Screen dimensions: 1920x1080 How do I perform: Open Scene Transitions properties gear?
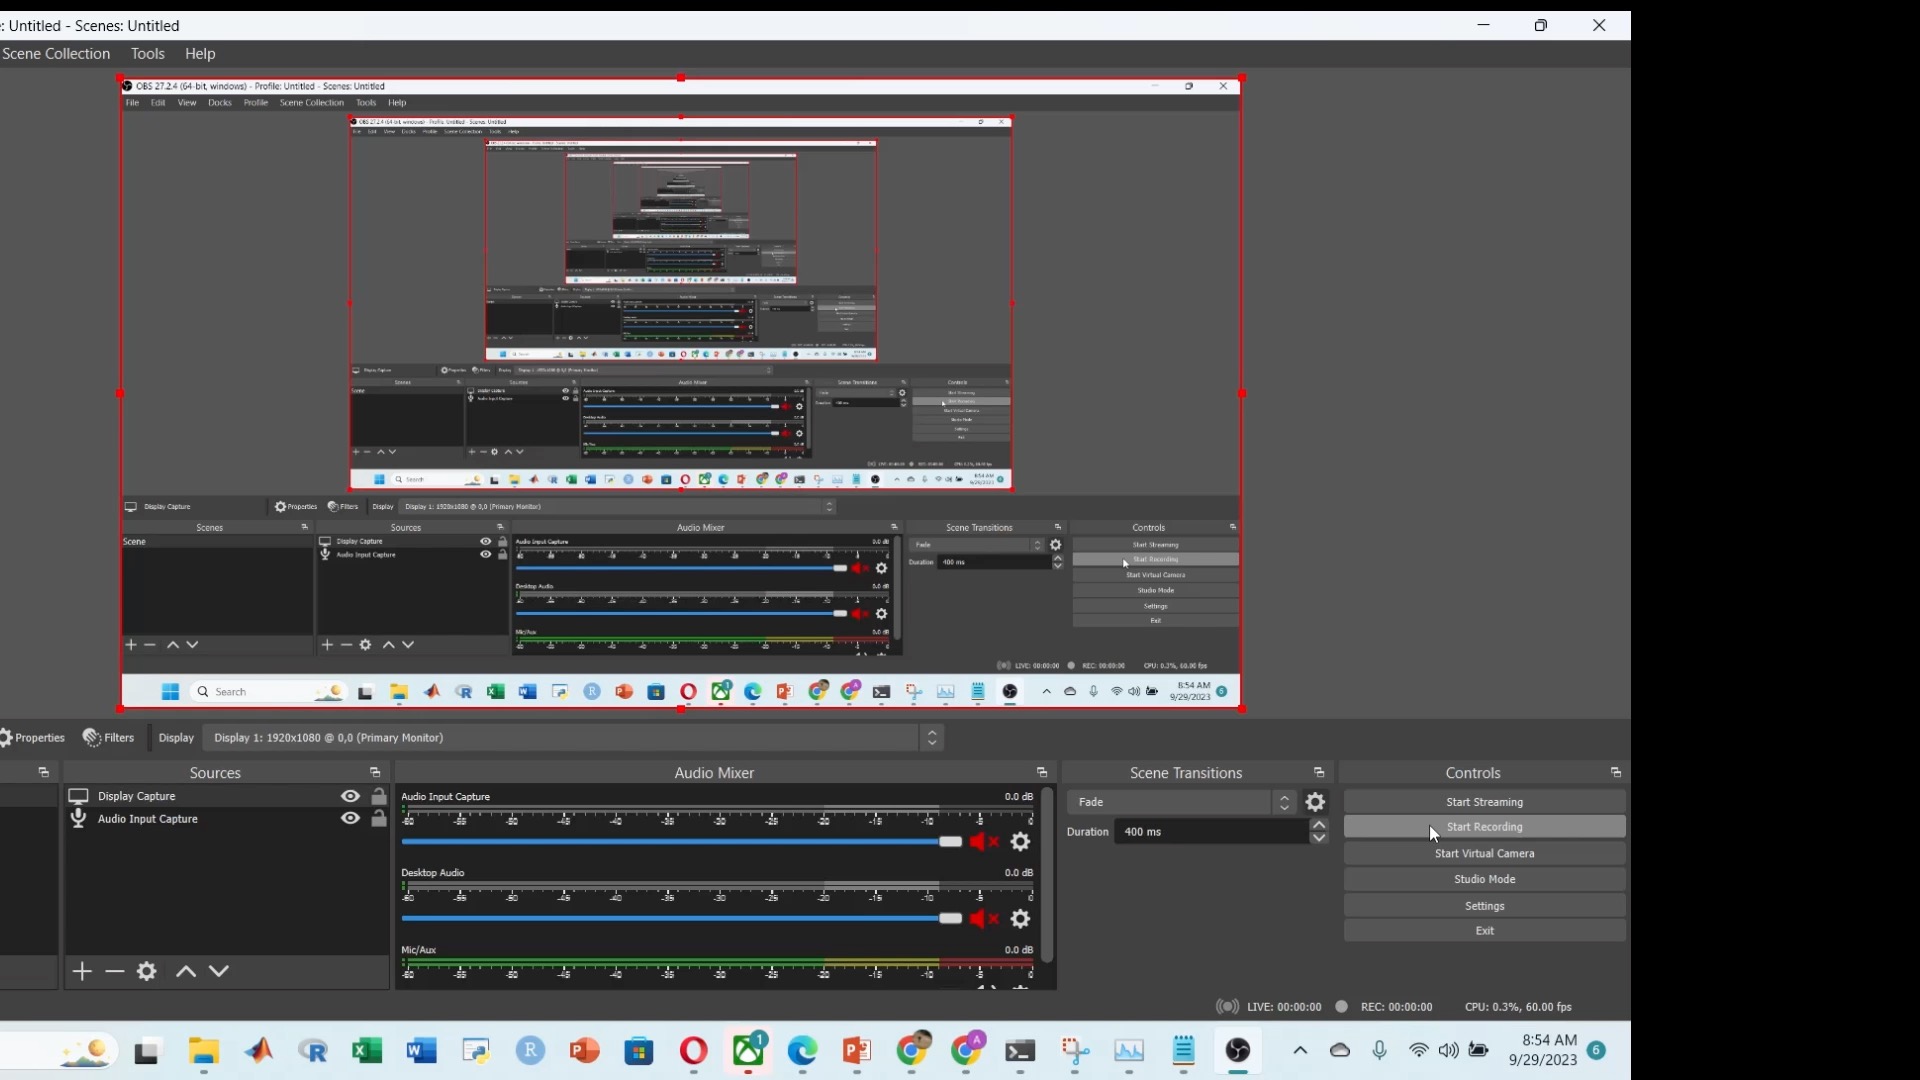[x=1315, y=802]
